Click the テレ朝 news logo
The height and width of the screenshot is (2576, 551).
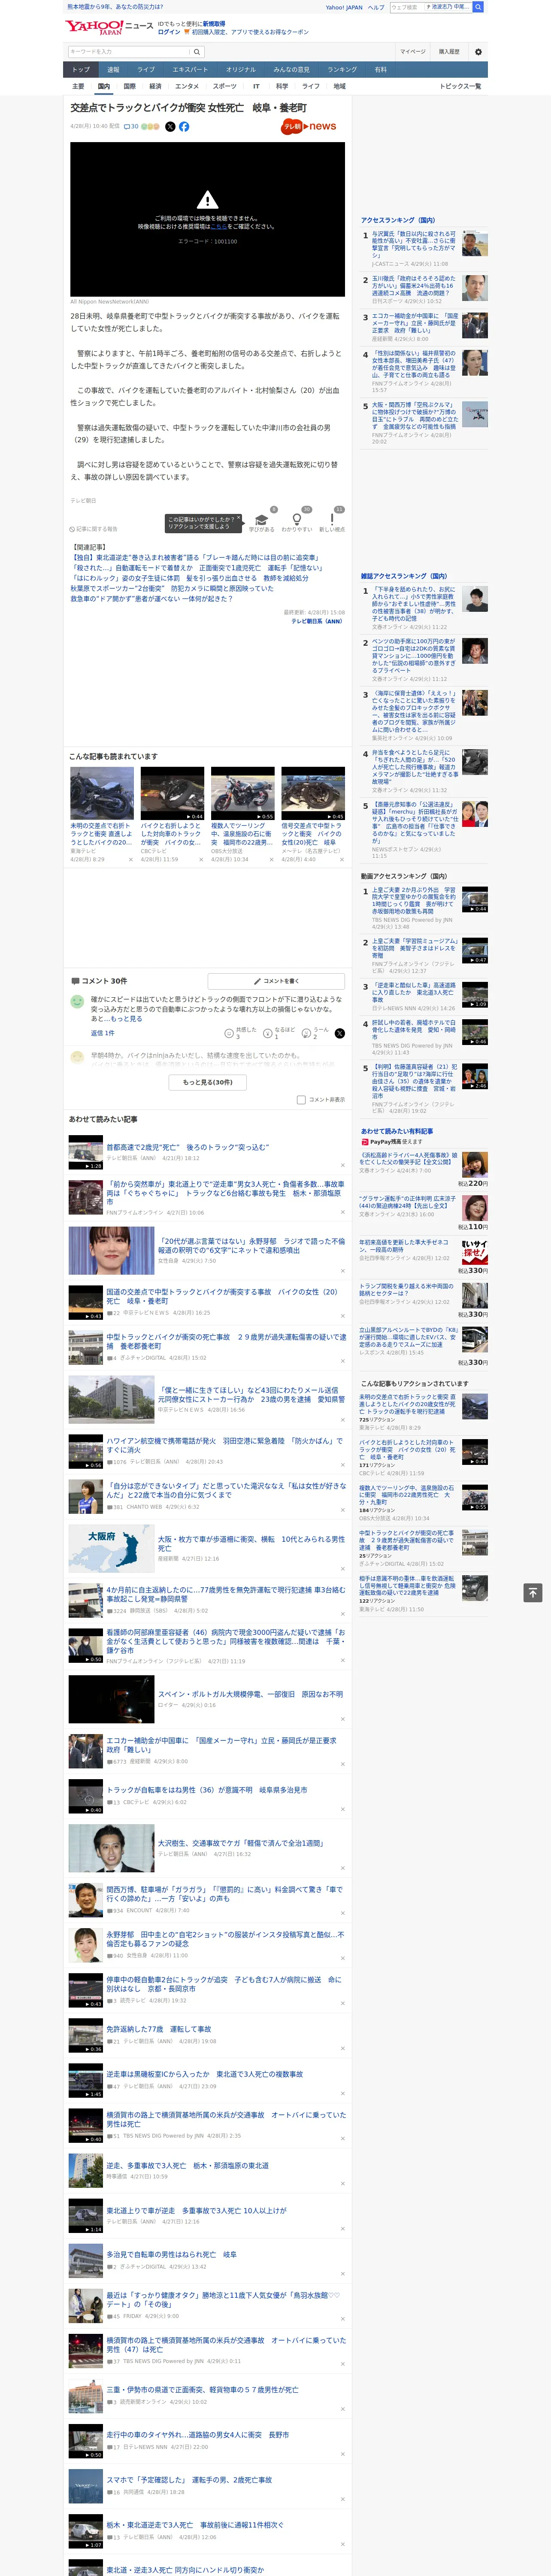click(309, 127)
